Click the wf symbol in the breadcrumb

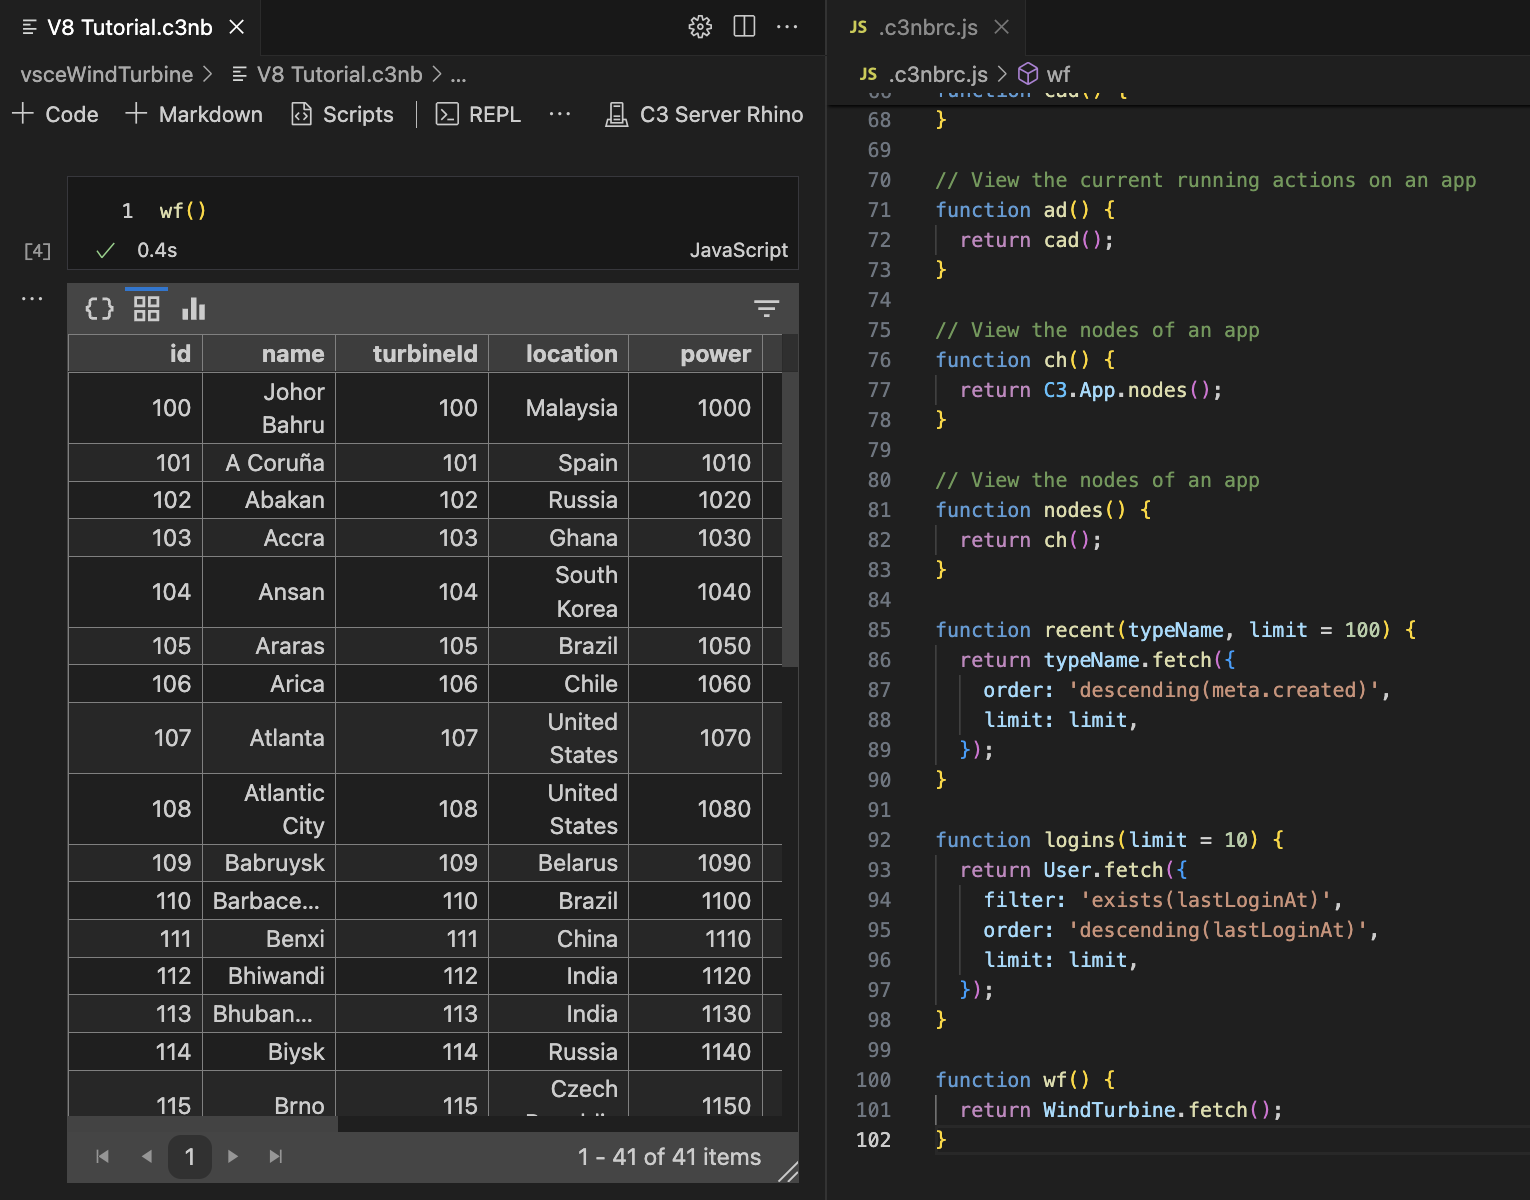[x=1057, y=74]
